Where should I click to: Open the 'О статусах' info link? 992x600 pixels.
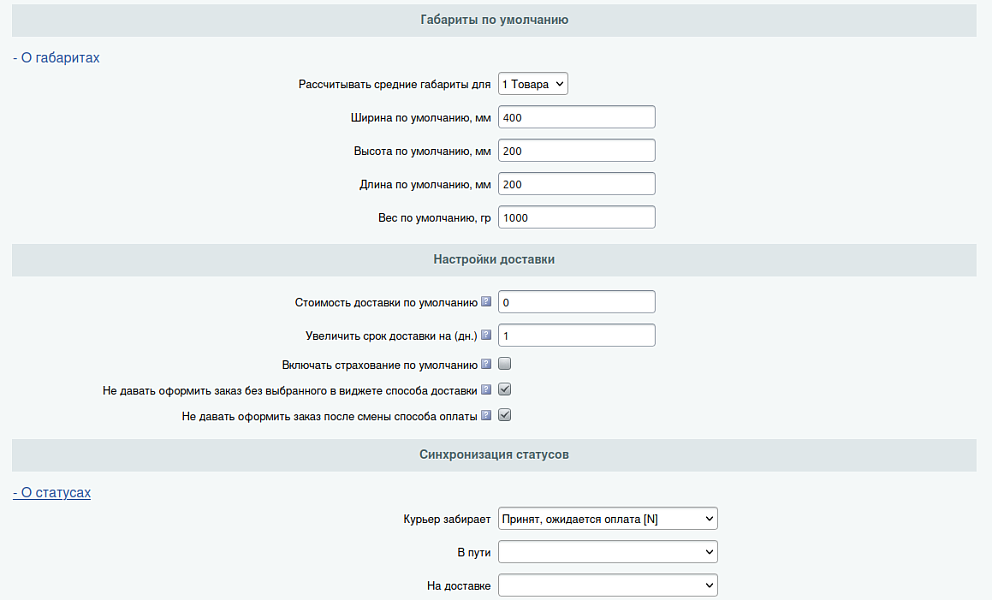coord(52,493)
